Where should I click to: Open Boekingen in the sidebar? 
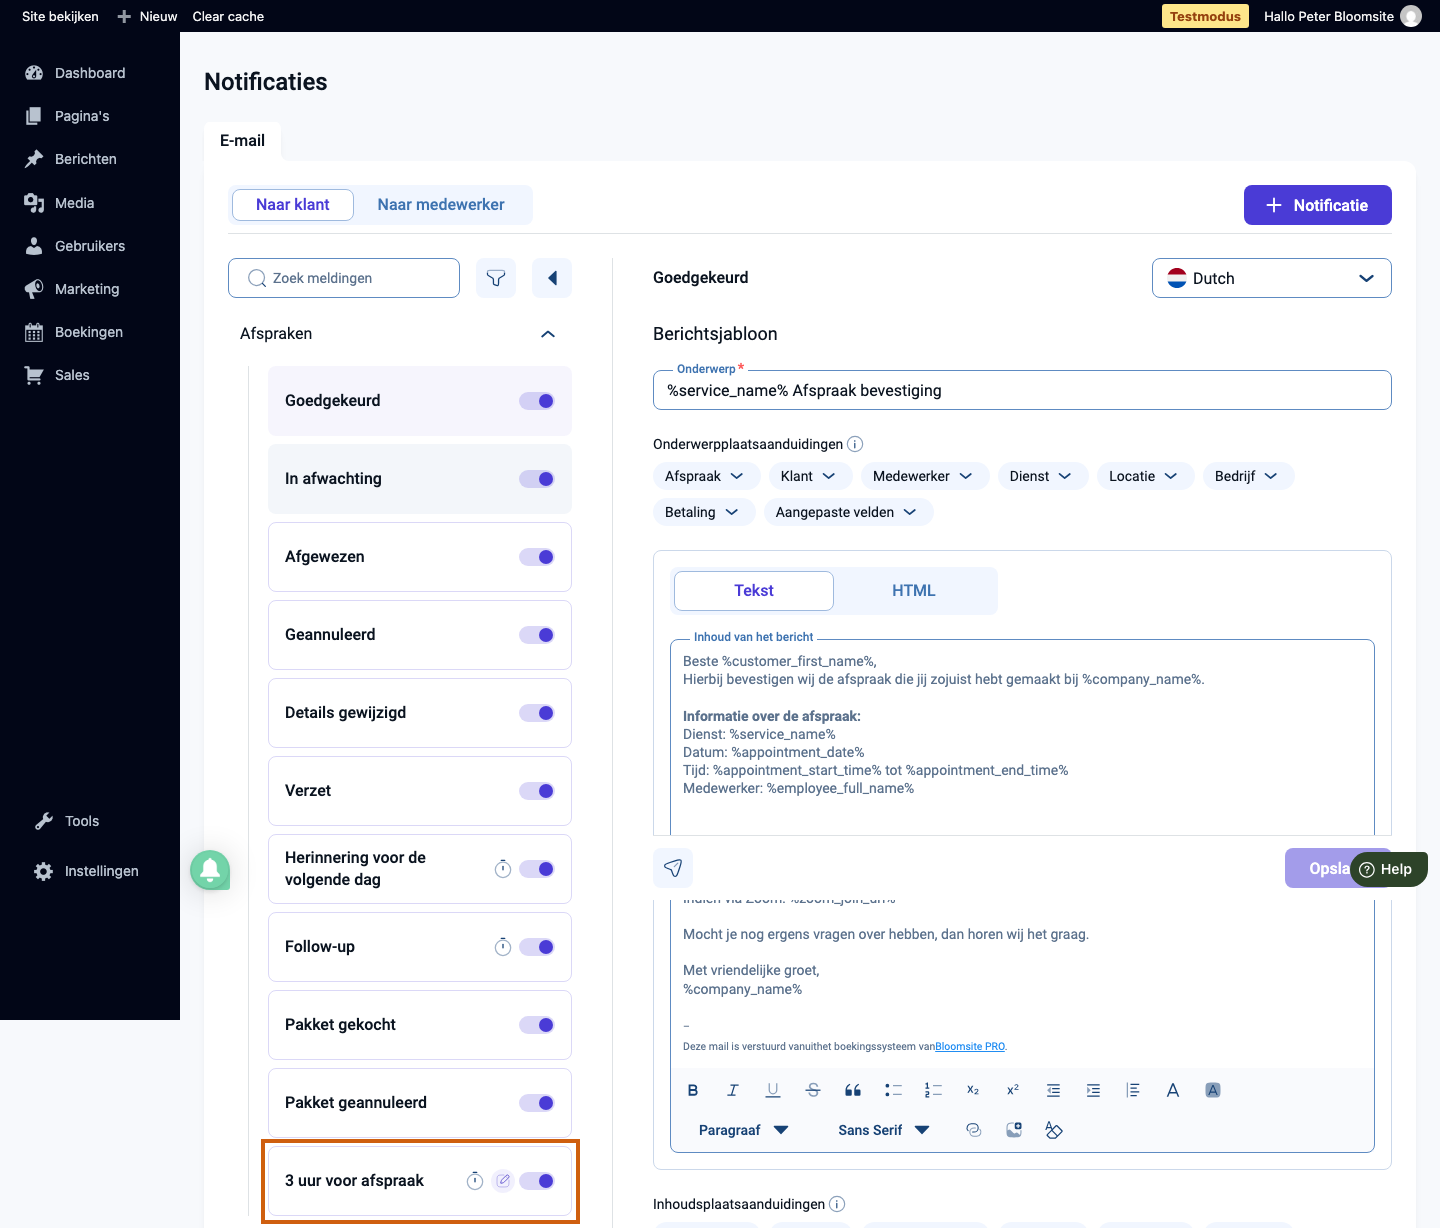pos(90,332)
